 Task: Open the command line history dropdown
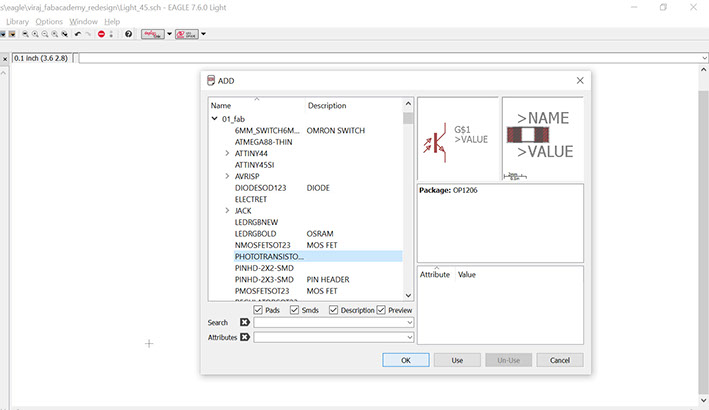[x=704, y=58]
